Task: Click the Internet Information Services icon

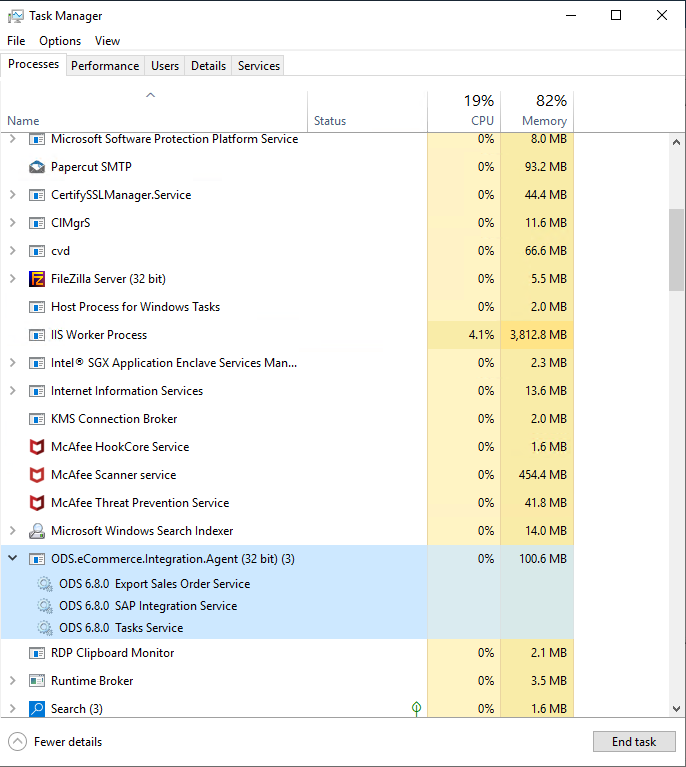Action: (37, 391)
